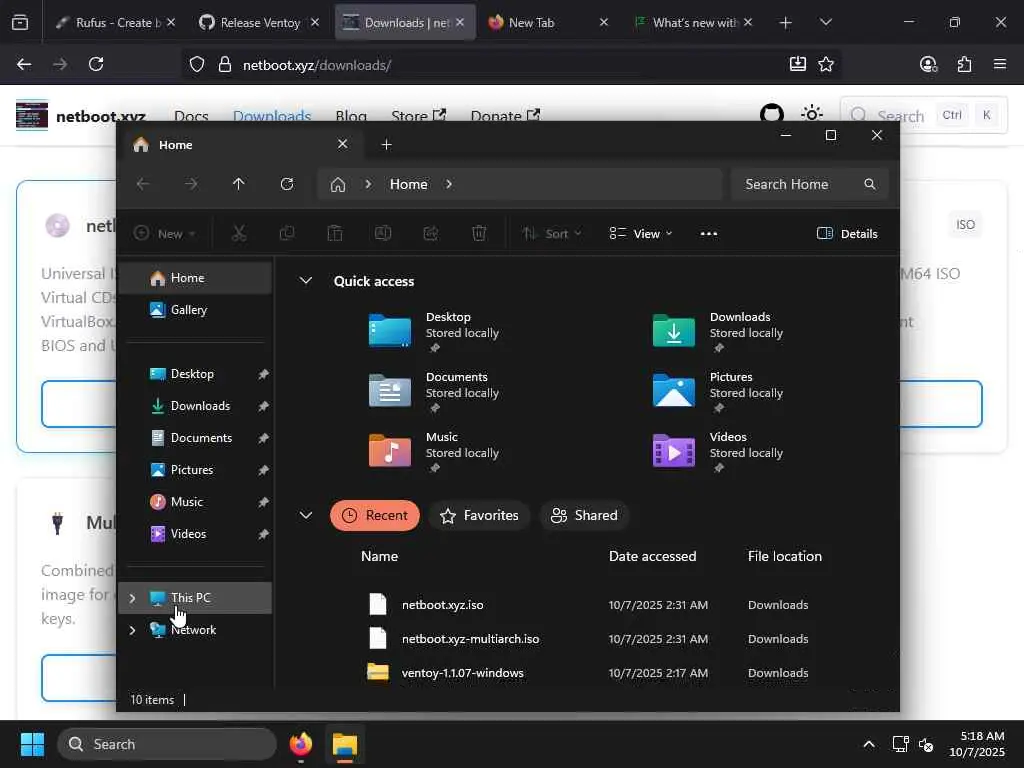The height and width of the screenshot is (768, 1024).
Task: Click the Firefox URL address bar
Action: 509,65
